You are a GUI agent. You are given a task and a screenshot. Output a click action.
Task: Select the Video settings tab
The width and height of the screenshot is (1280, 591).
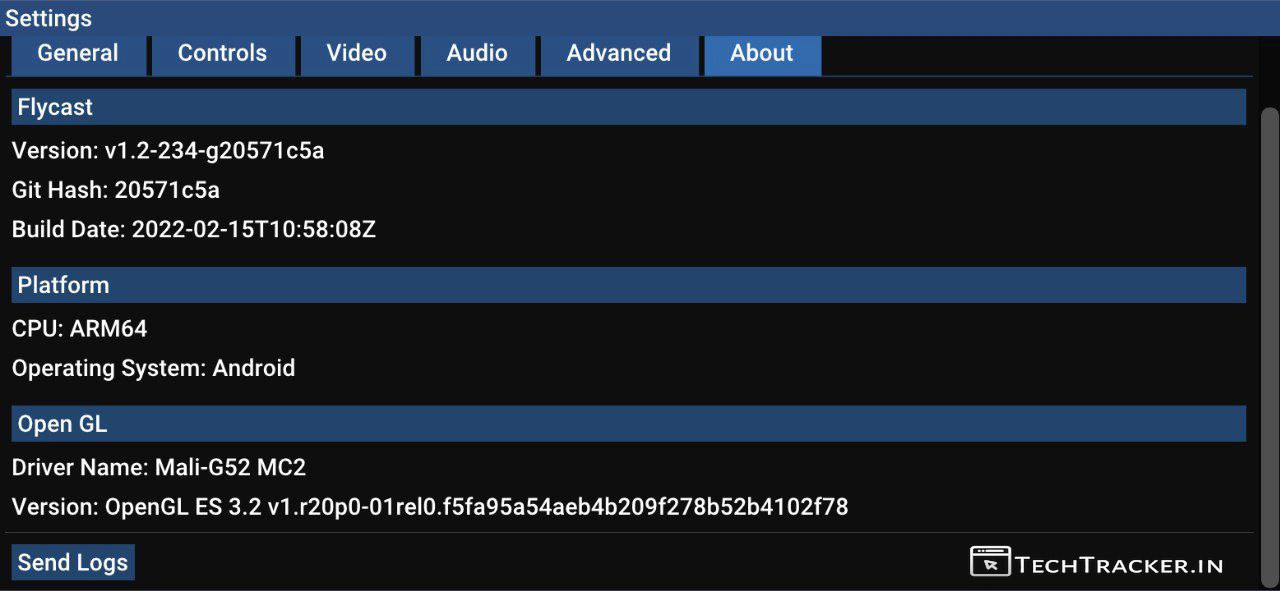[356, 54]
